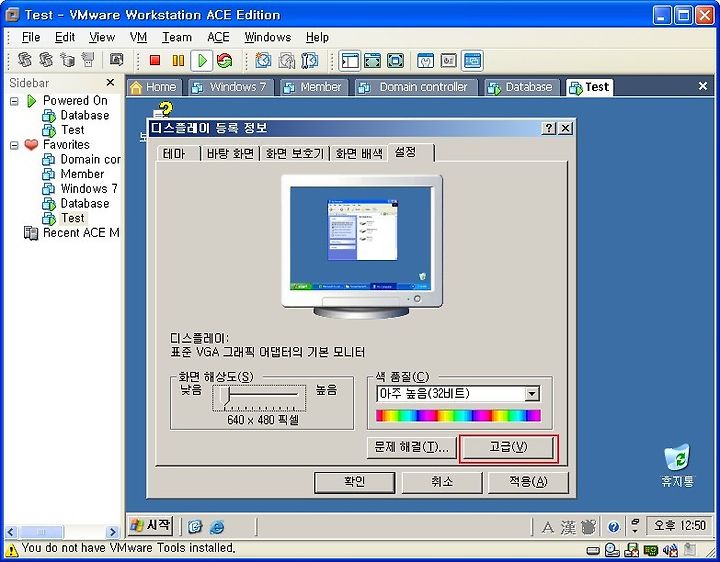Screen dimensions: 720x562
Task: Click the hard disk status bar icon
Action: click(x=593, y=550)
